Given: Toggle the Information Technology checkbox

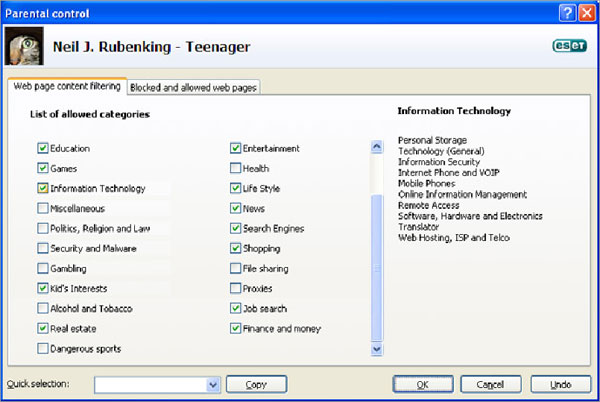Looking at the screenshot, I should pyautogui.click(x=42, y=188).
